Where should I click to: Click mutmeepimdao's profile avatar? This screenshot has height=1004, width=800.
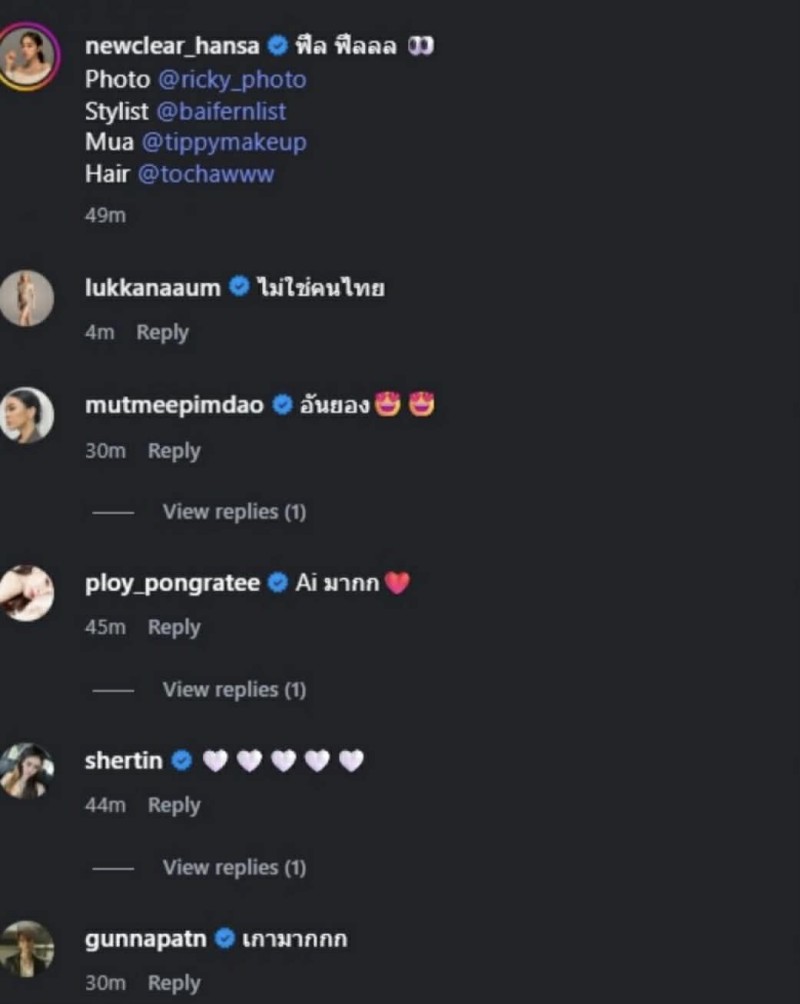[x=27, y=415]
